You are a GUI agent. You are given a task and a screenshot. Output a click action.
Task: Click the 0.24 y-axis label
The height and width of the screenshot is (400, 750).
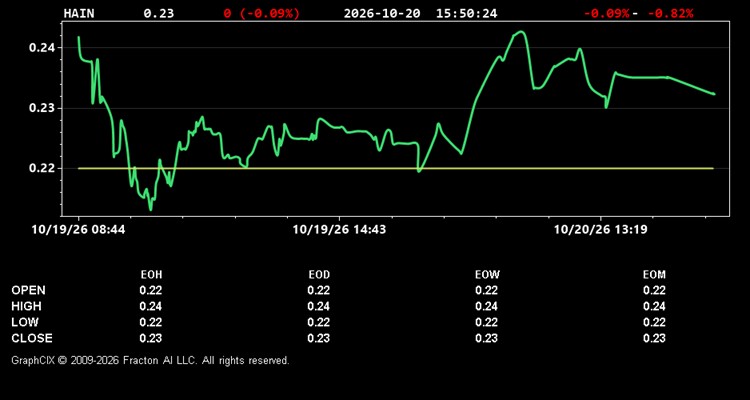pos(42,48)
